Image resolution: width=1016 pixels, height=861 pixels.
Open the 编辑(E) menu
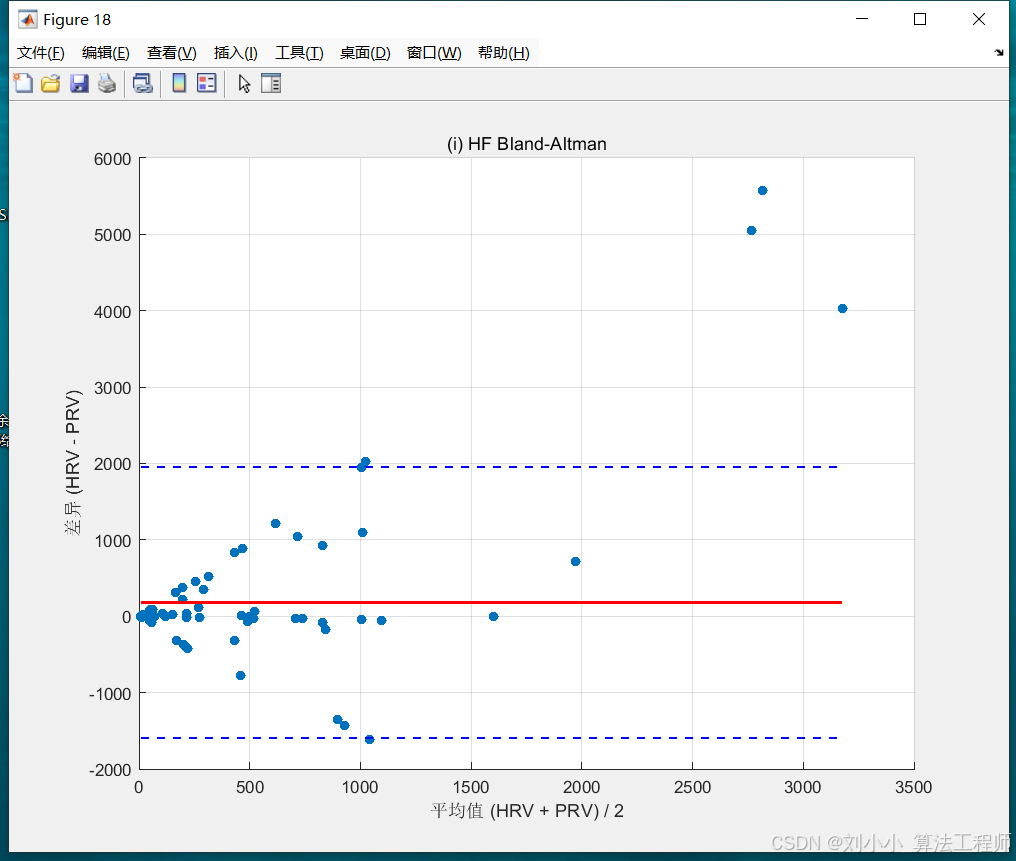pos(106,53)
